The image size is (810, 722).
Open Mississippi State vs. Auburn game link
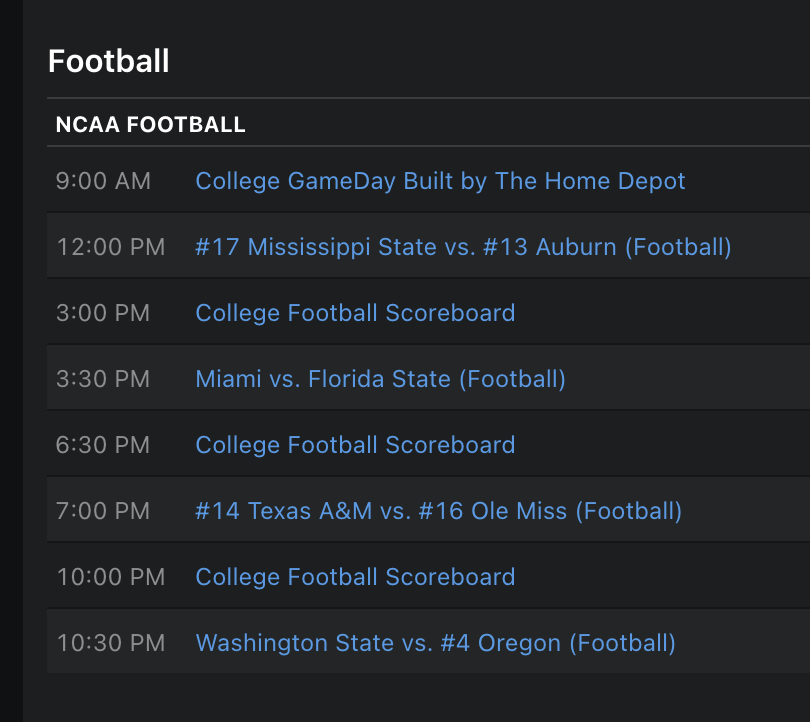[x=463, y=247]
